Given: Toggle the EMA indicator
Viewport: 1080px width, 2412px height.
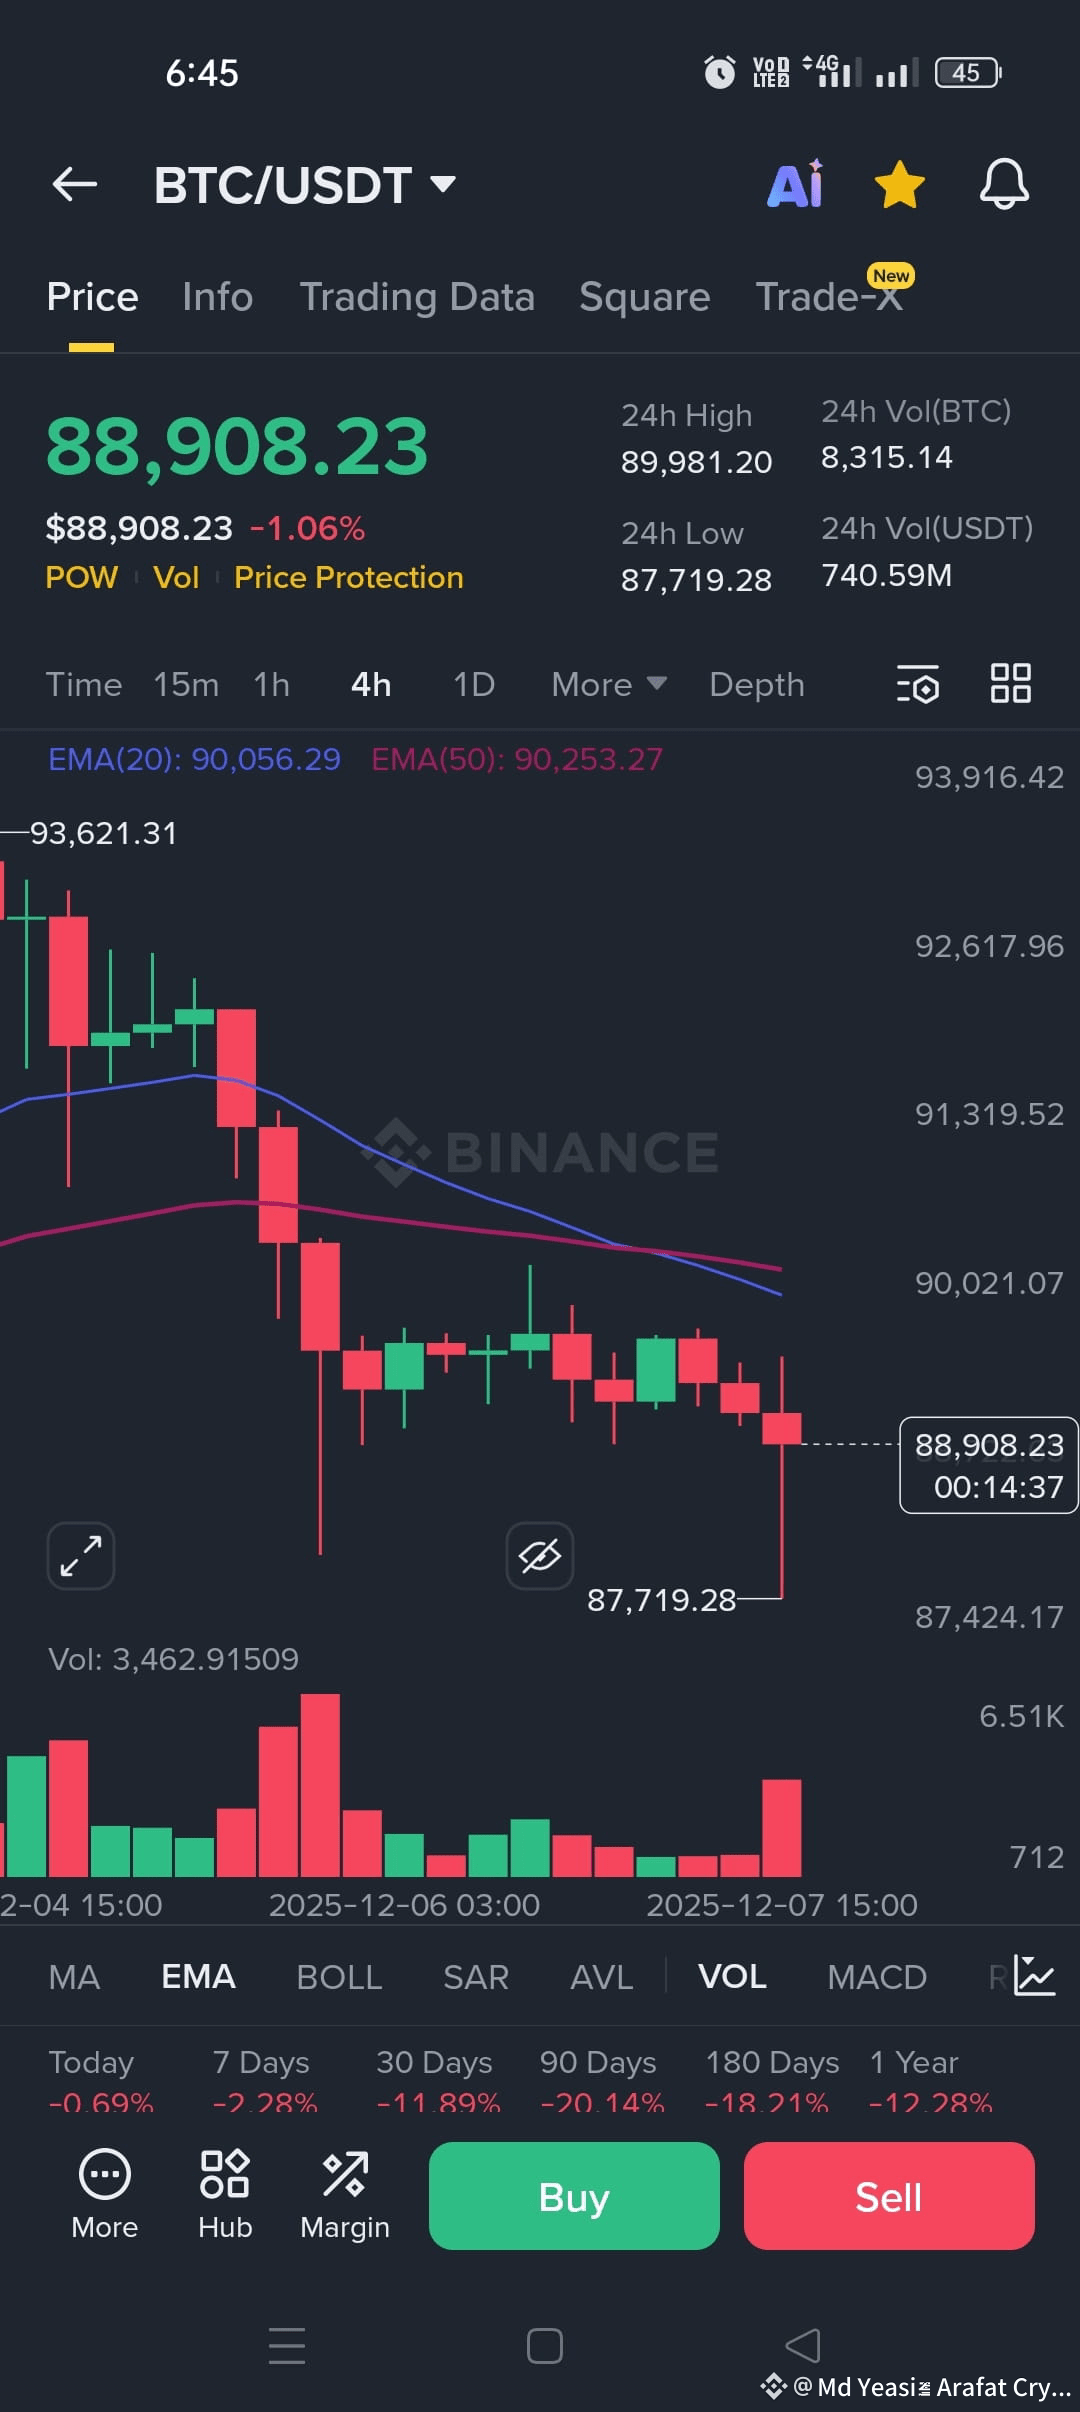Looking at the screenshot, I should (198, 1977).
